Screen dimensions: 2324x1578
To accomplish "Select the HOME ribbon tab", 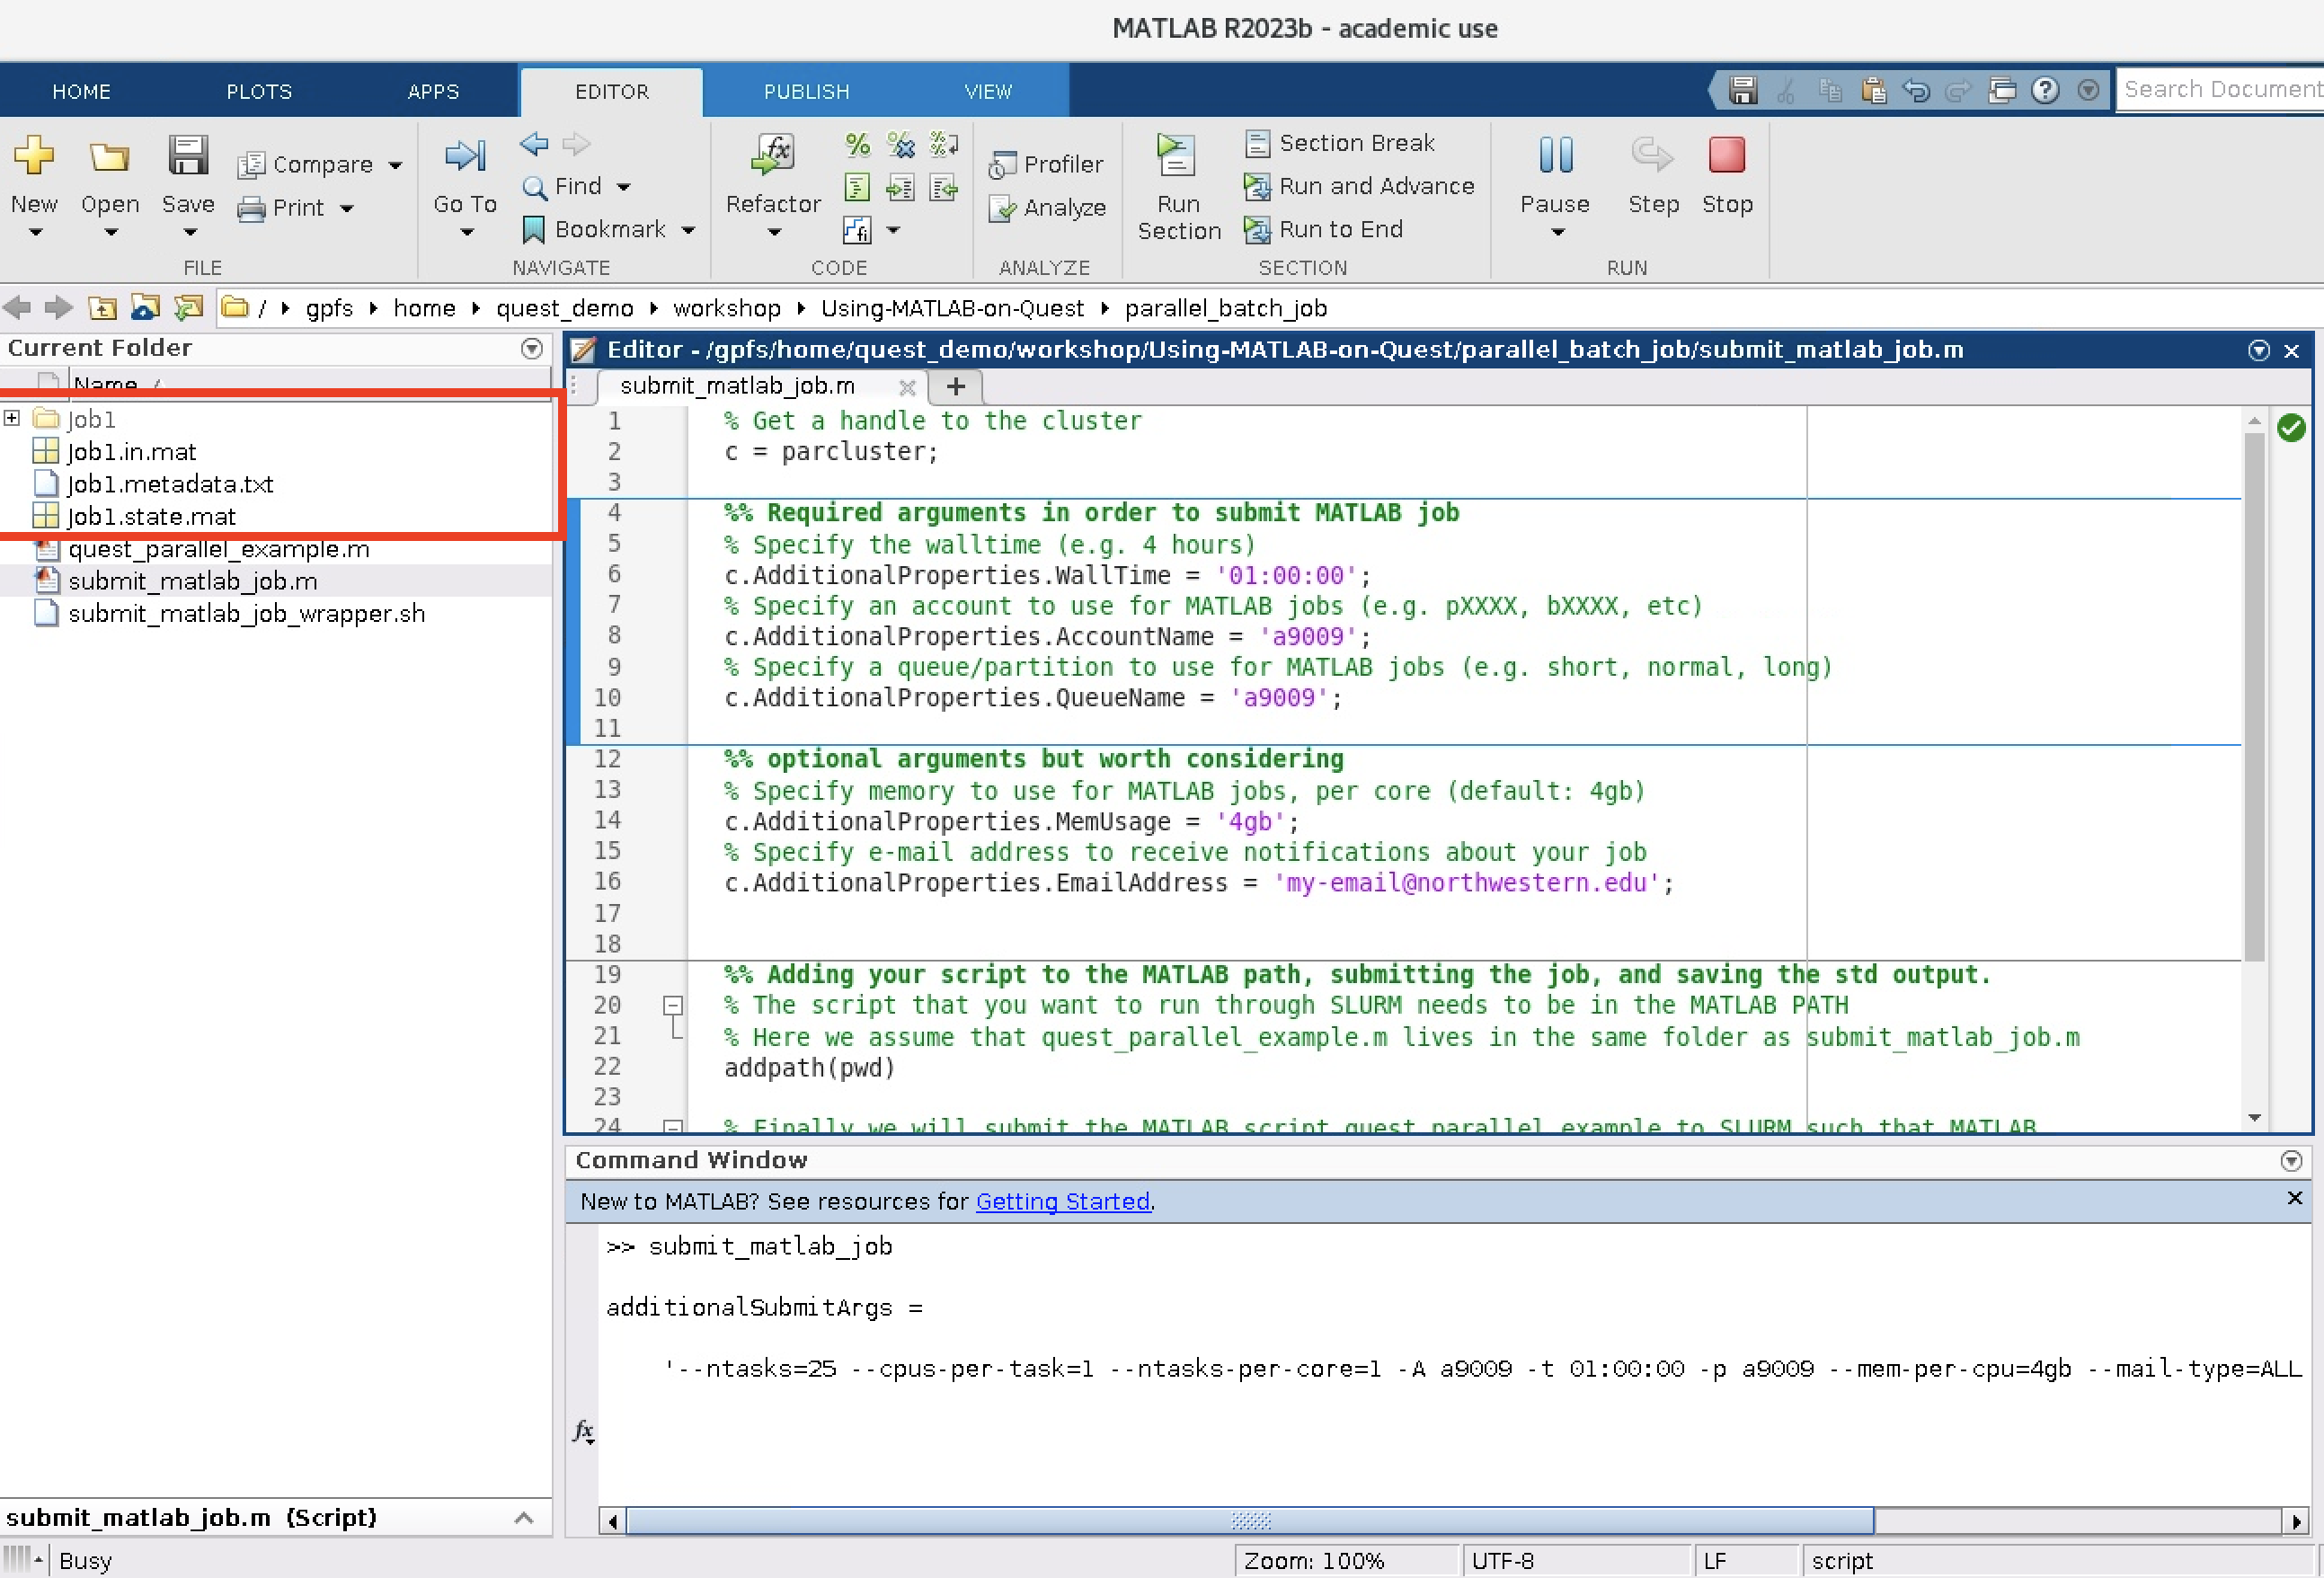I will tap(81, 91).
